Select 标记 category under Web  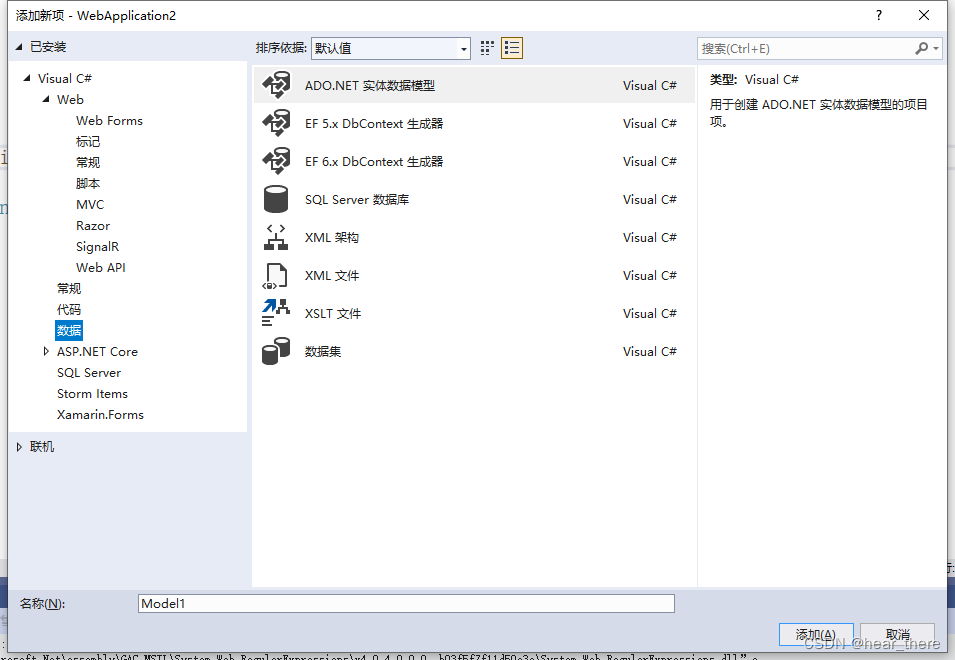pos(88,141)
